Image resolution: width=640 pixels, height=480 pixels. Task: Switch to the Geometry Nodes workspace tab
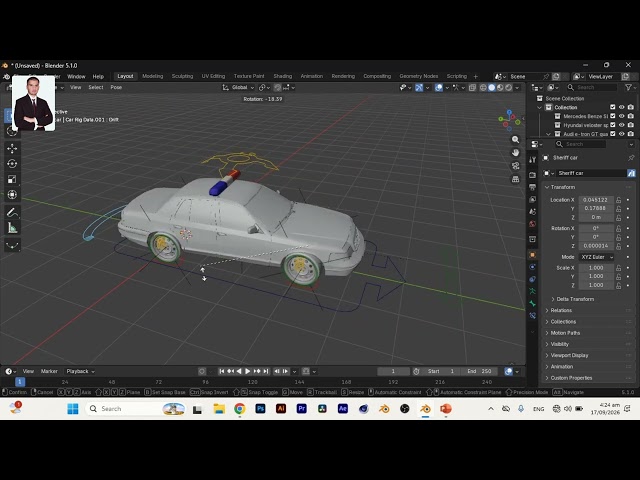coord(418,76)
